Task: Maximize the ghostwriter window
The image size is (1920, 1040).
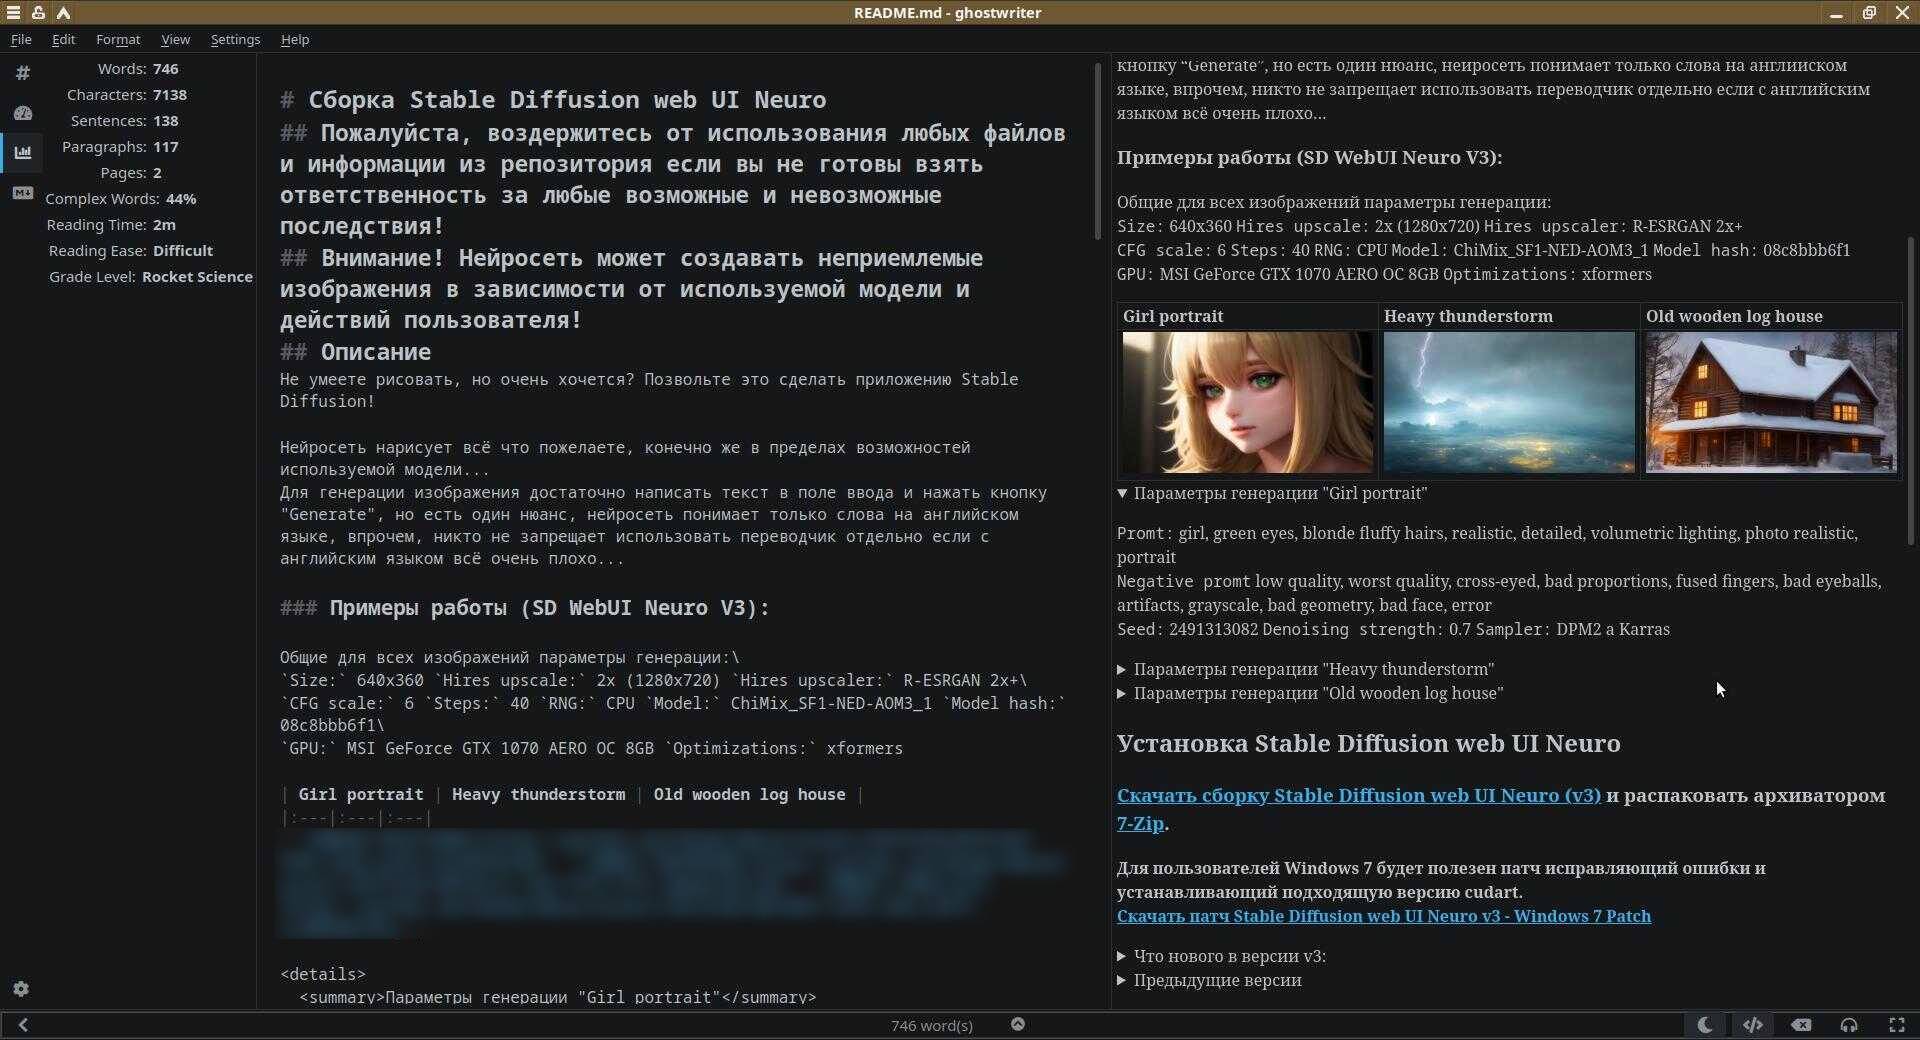Action: click(x=1869, y=13)
